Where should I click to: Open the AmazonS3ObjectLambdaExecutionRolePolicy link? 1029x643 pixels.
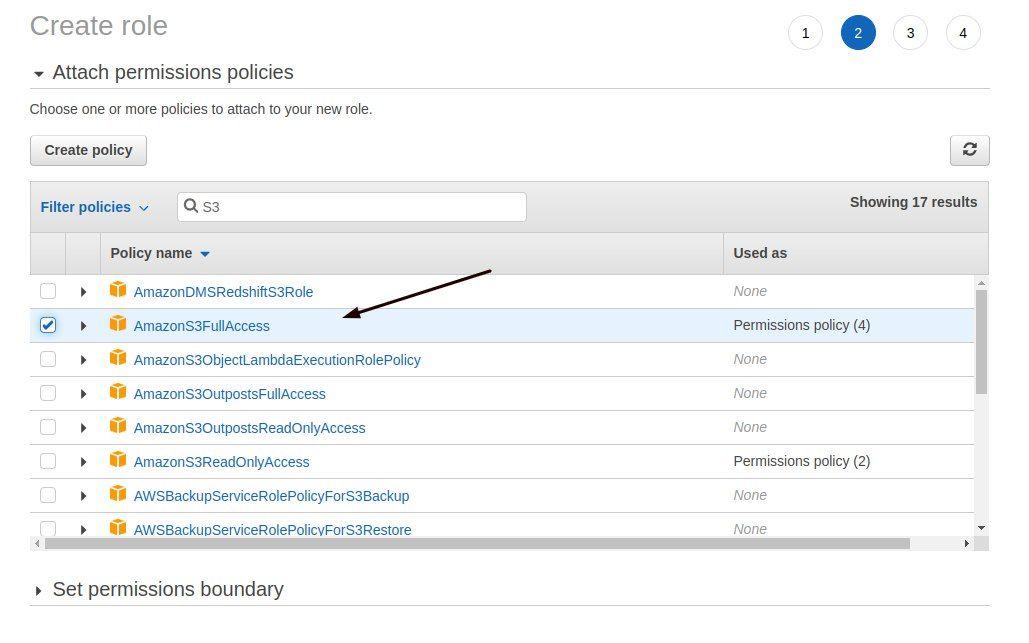277,360
